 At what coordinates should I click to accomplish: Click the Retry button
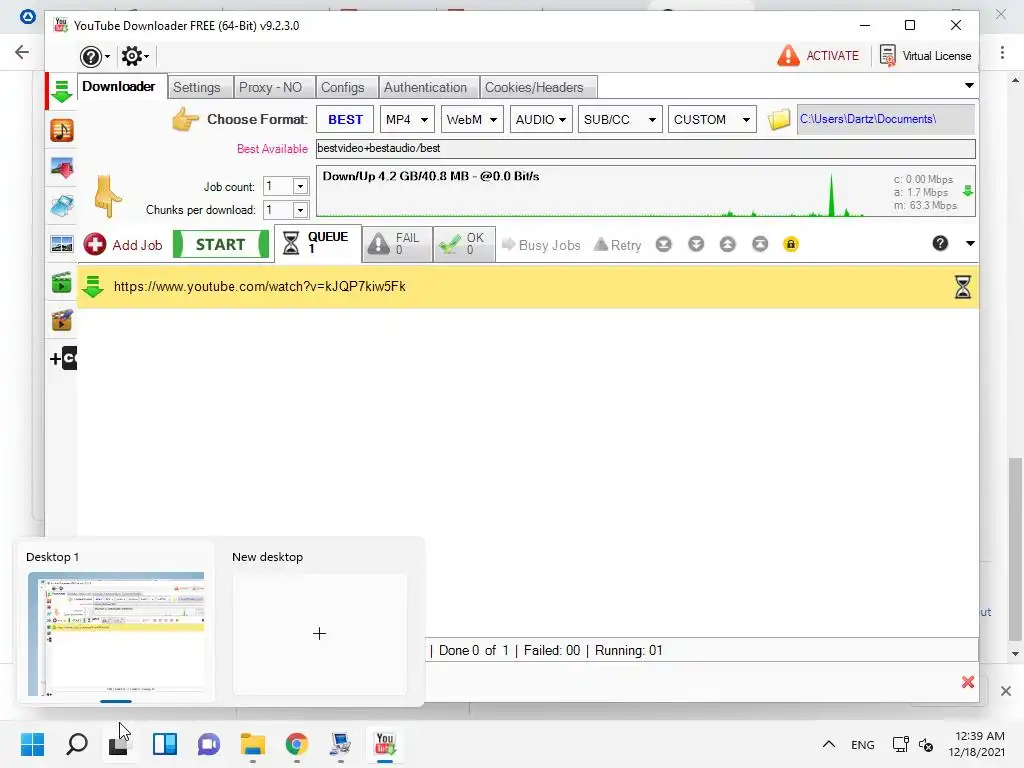click(x=618, y=245)
